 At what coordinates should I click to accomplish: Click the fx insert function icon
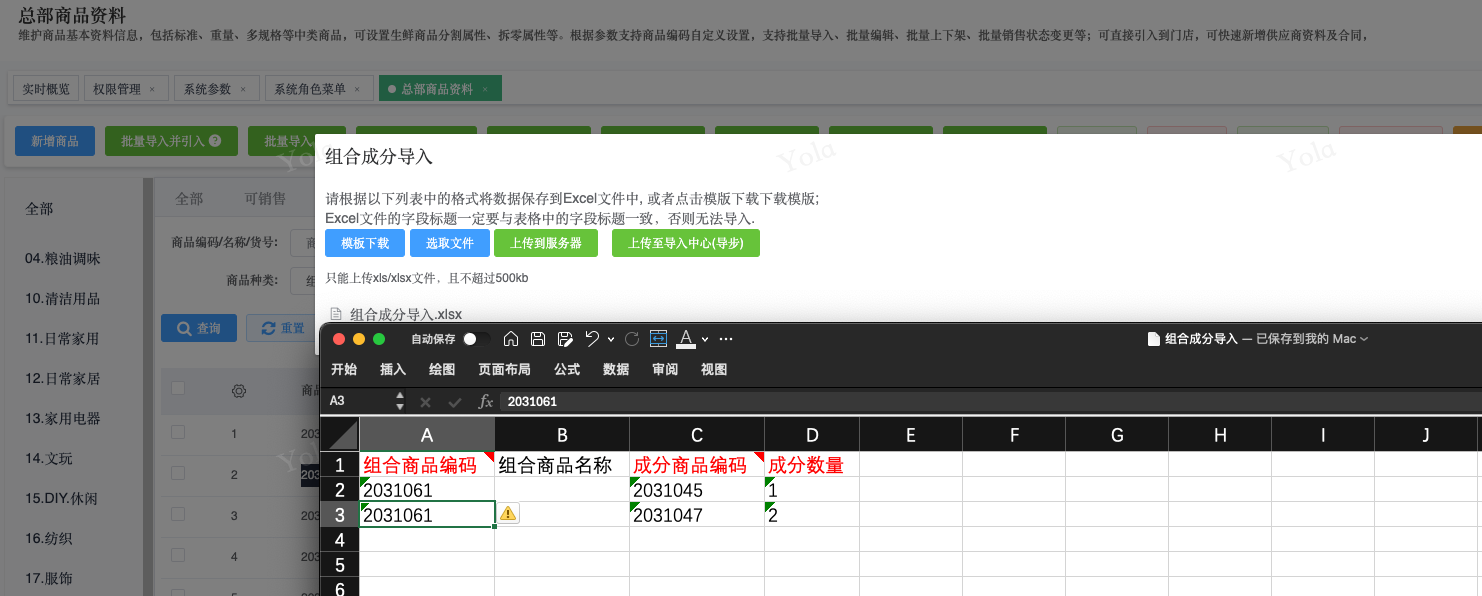tap(486, 401)
